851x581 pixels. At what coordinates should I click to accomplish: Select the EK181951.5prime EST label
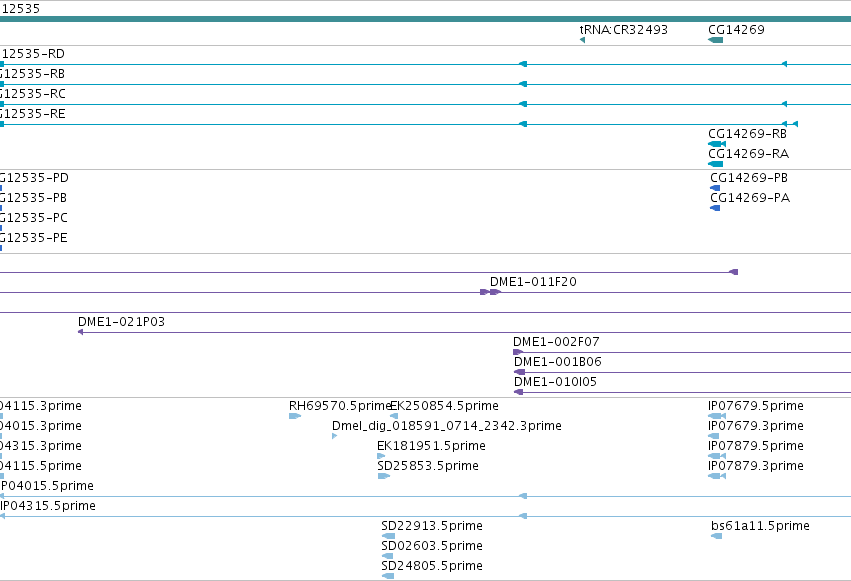pyautogui.click(x=431, y=446)
